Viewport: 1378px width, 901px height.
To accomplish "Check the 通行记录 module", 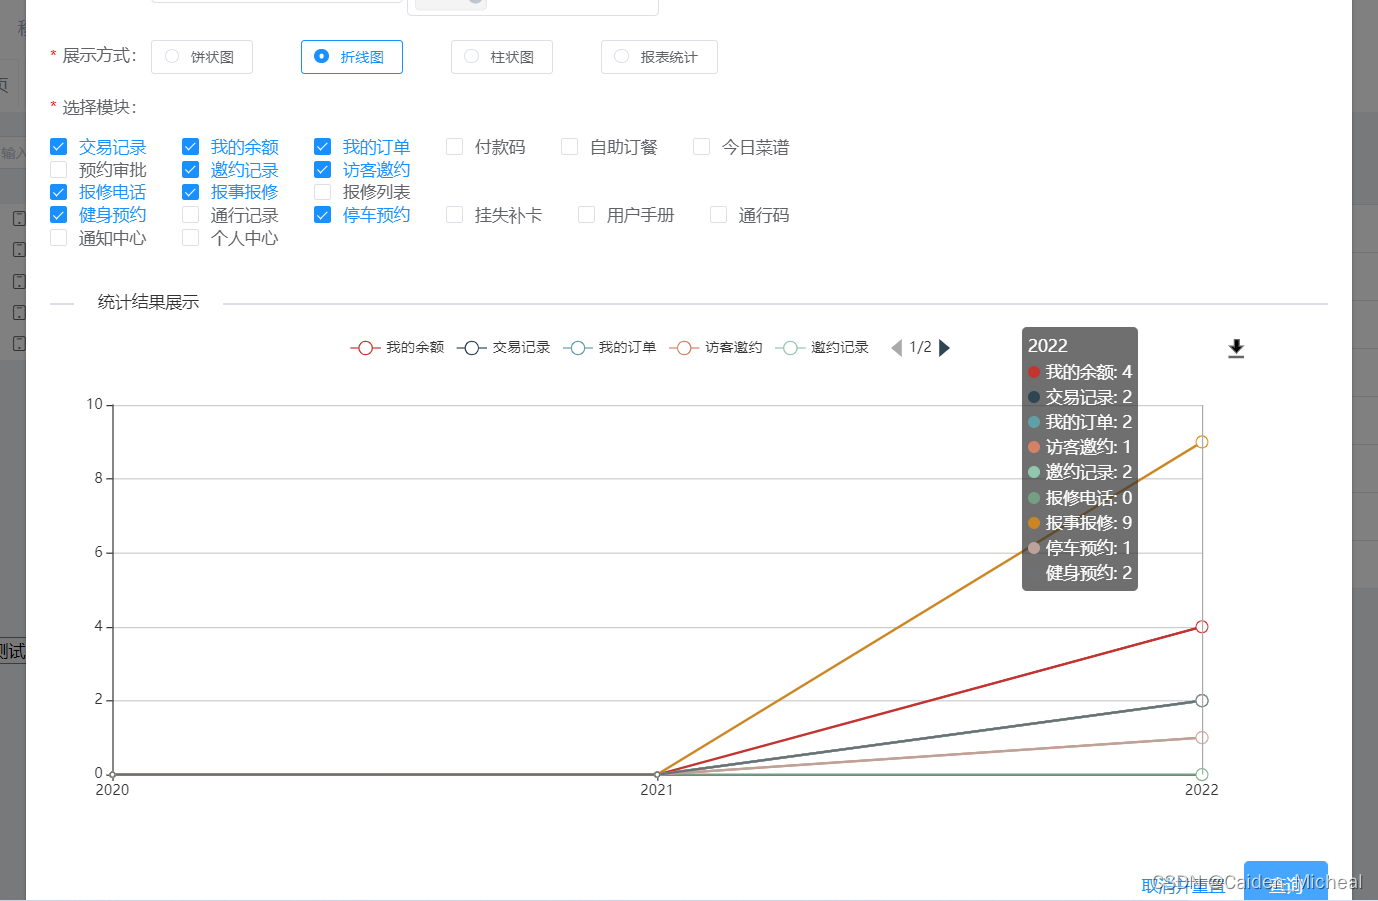I will 191,215.
